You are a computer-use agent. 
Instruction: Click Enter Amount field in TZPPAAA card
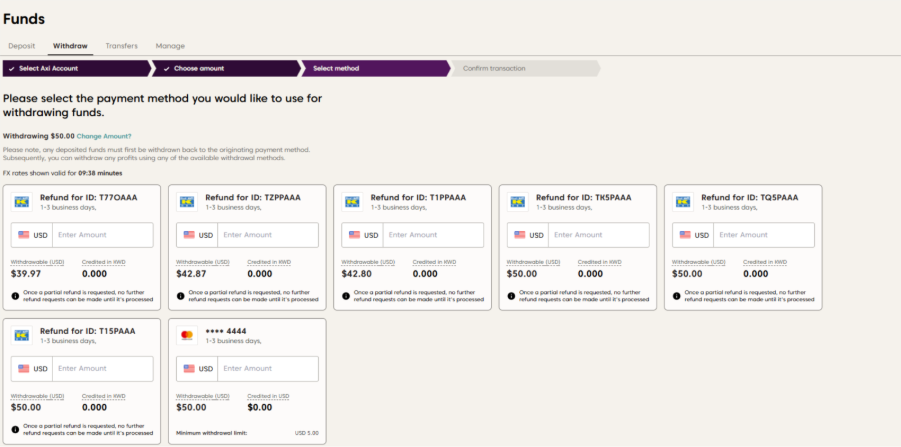click(x=268, y=235)
